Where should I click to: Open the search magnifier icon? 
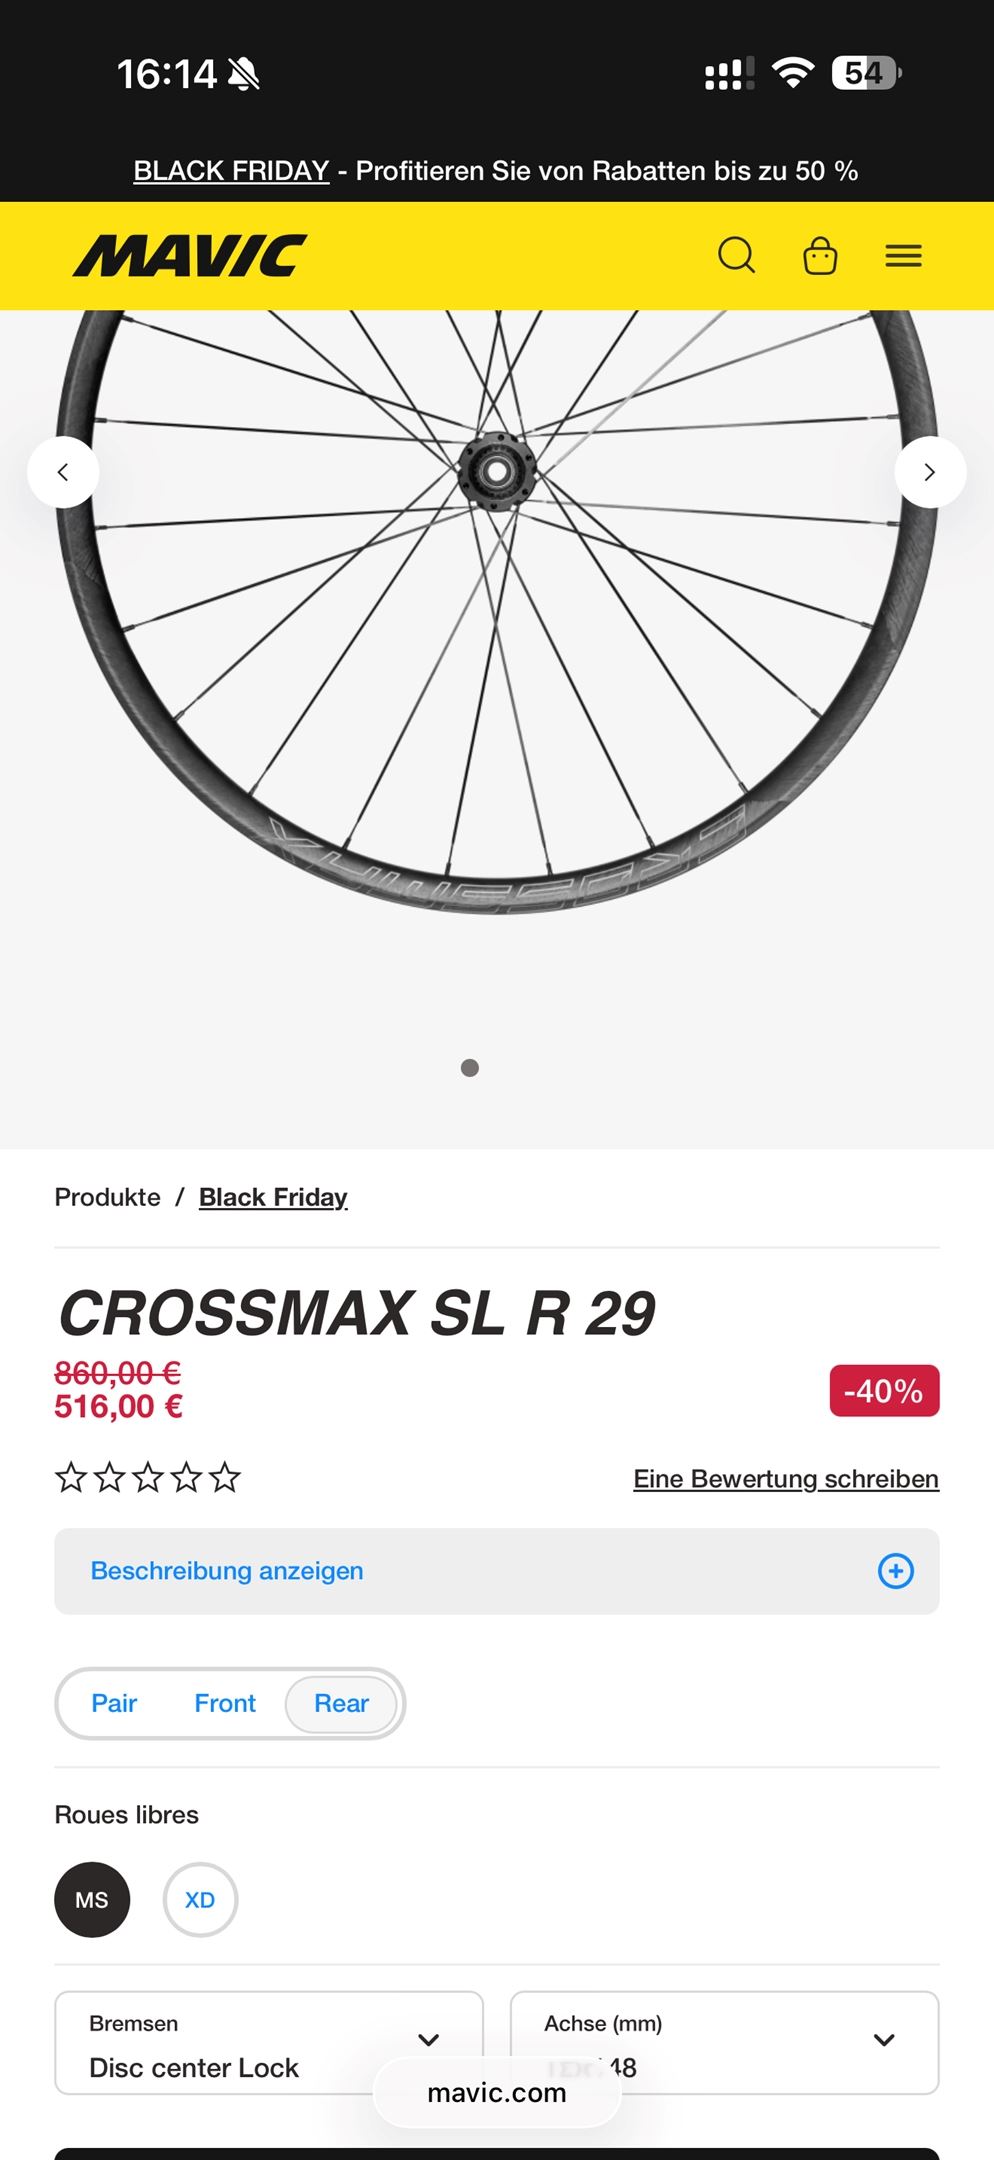pos(736,255)
